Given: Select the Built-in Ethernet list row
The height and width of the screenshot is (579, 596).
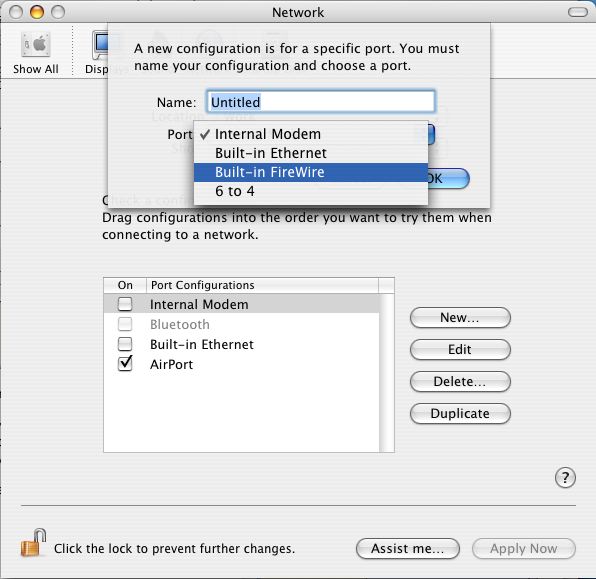Looking at the screenshot, I should pyautogui.click(x=241, y=344).
